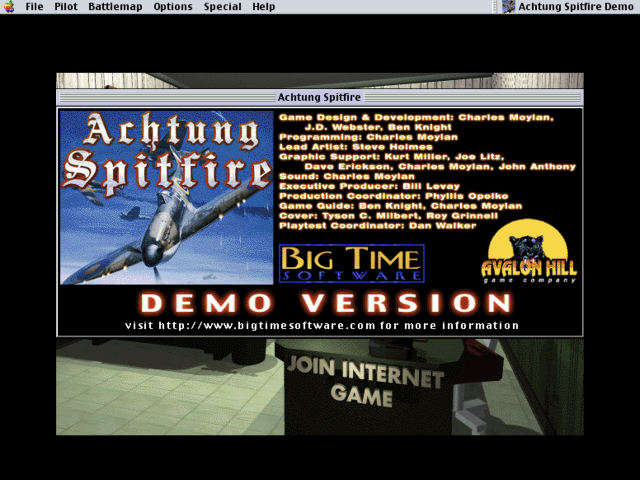Open the Apple menu

click(x=9, y=7)
